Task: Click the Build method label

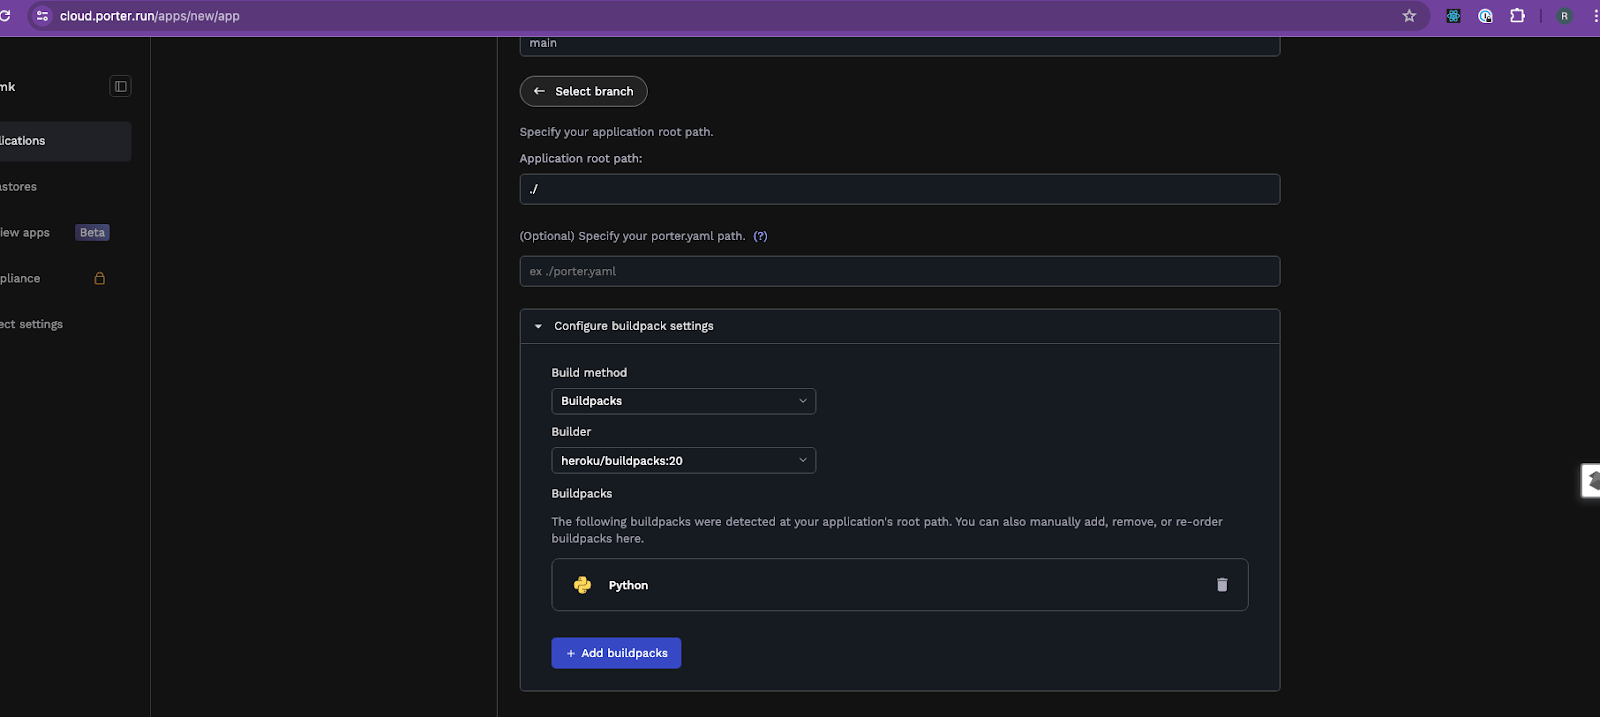Action: tap(589, 372)
